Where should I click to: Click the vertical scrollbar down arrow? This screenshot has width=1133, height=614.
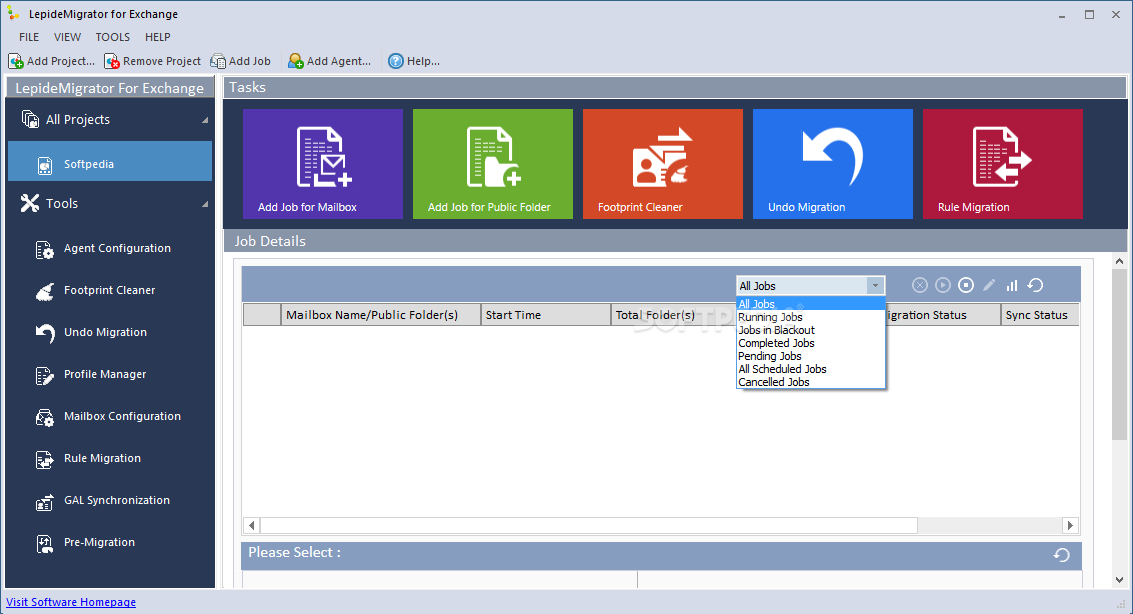pos(1119,579)
